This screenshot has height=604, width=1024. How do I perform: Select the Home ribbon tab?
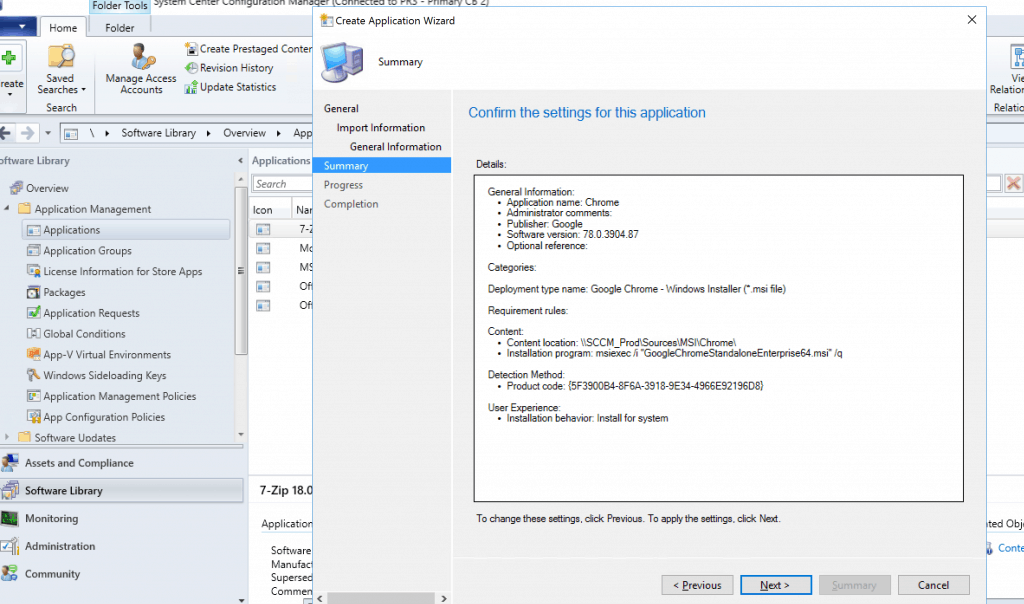(63, 27)
